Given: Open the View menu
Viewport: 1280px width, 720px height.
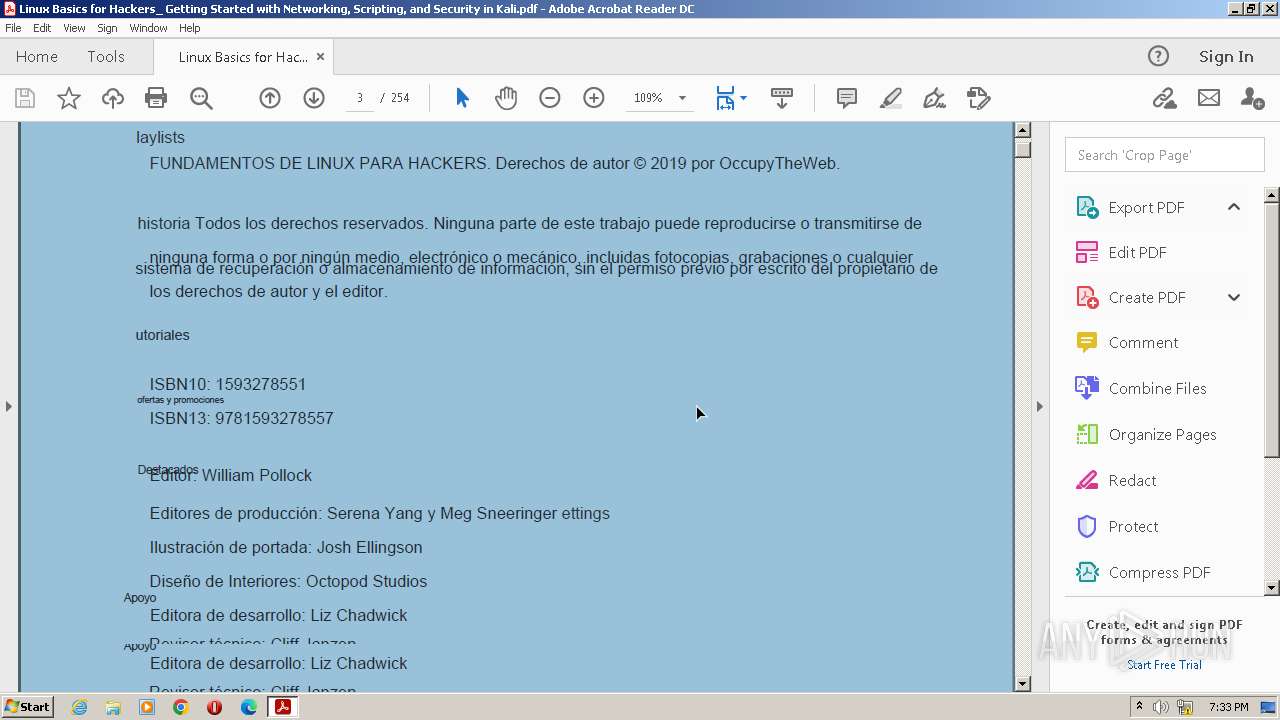Looking at the screenshot, I should (74, 28).
